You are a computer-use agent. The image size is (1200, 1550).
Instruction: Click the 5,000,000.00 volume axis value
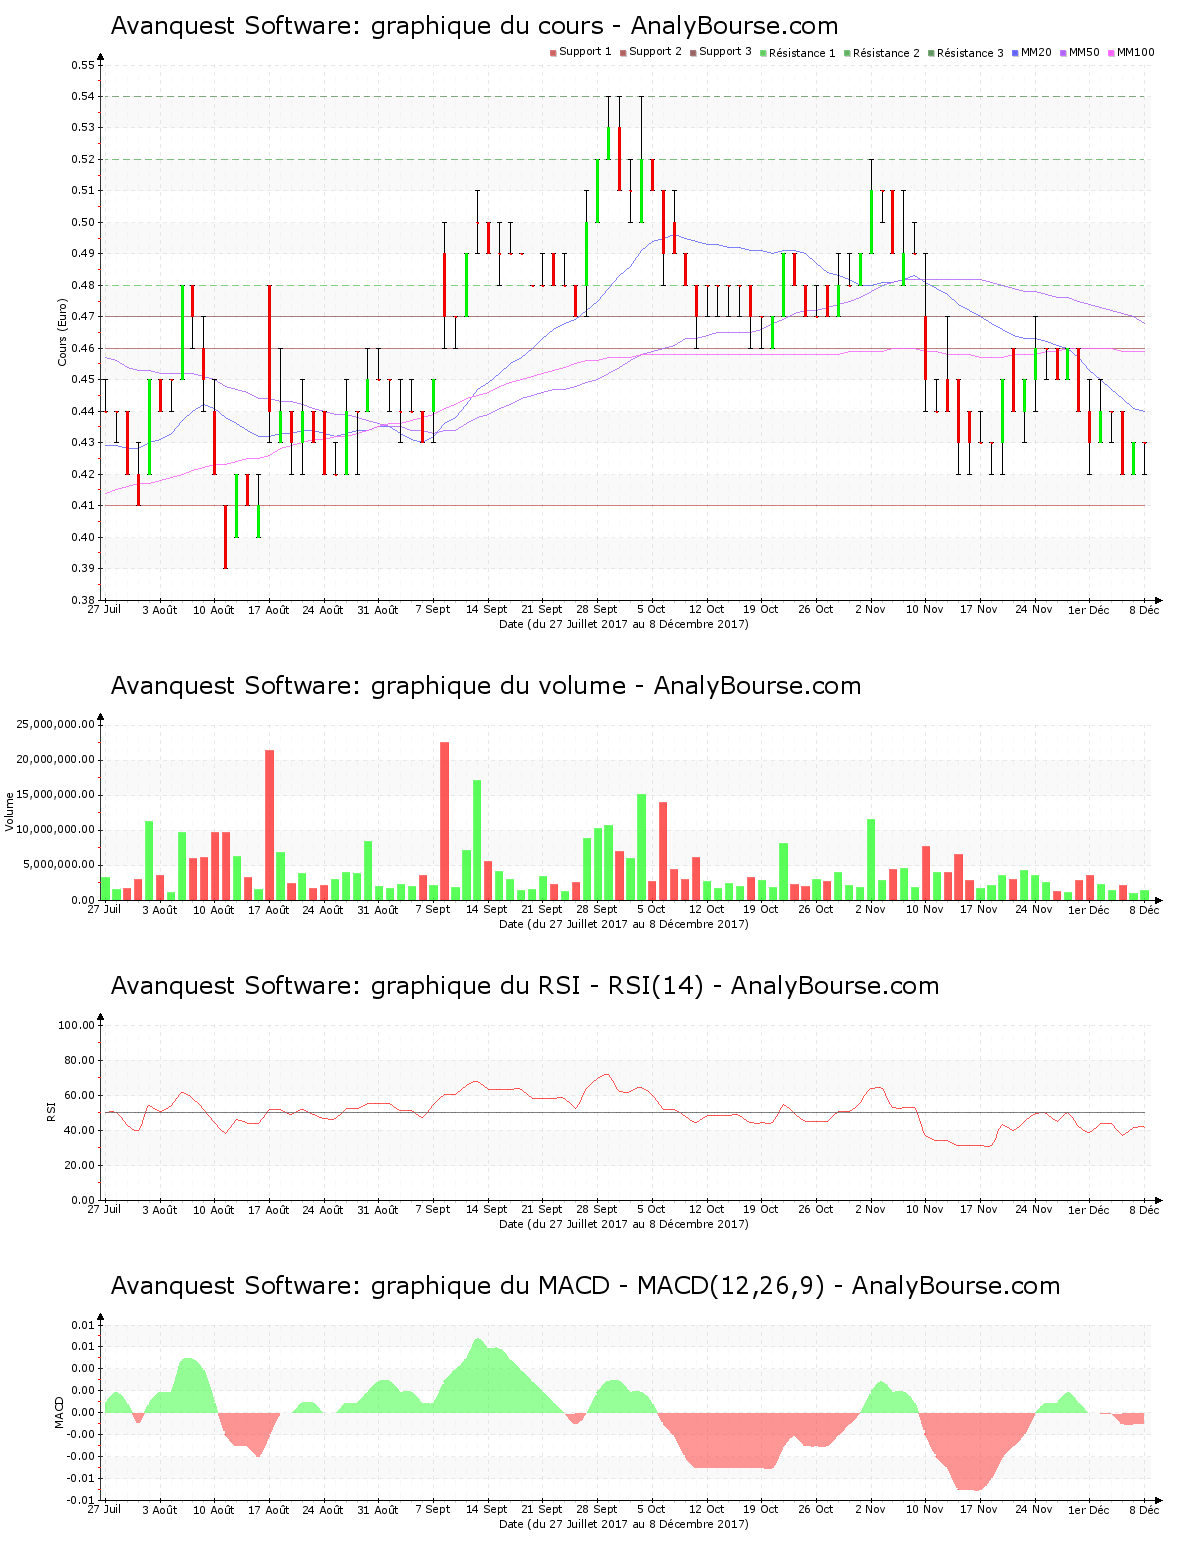(59, 865)
